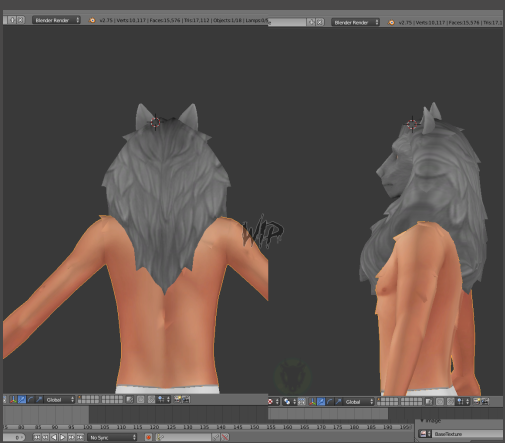Open the Global orientation dropdown in left viewport
505x443 pixels.
pos(59,400)
